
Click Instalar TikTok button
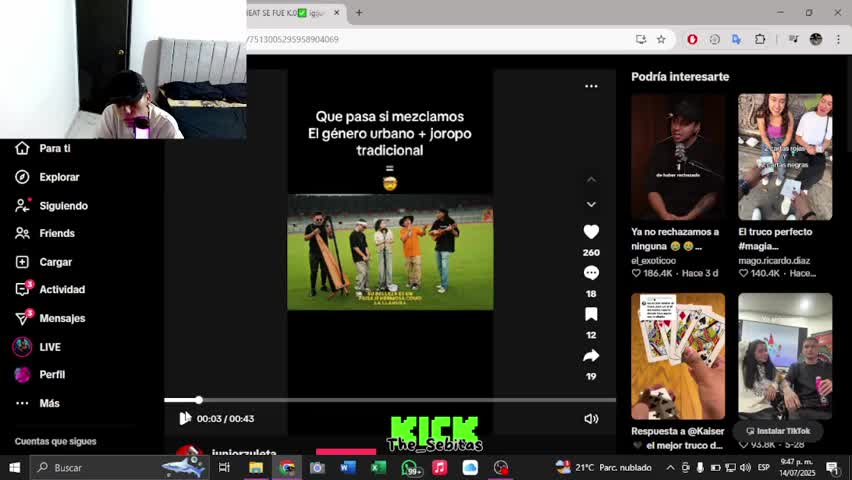point(778,431)
